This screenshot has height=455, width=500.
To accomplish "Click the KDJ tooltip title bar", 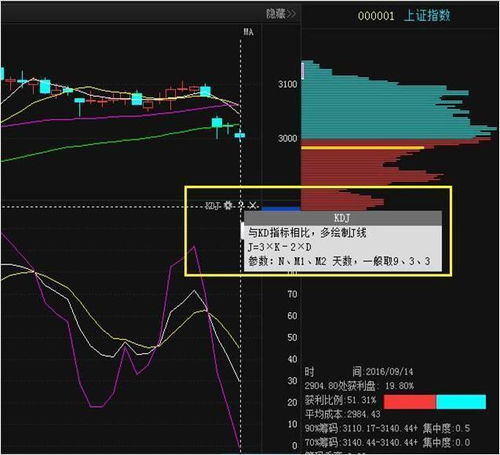I will (343, 218).
